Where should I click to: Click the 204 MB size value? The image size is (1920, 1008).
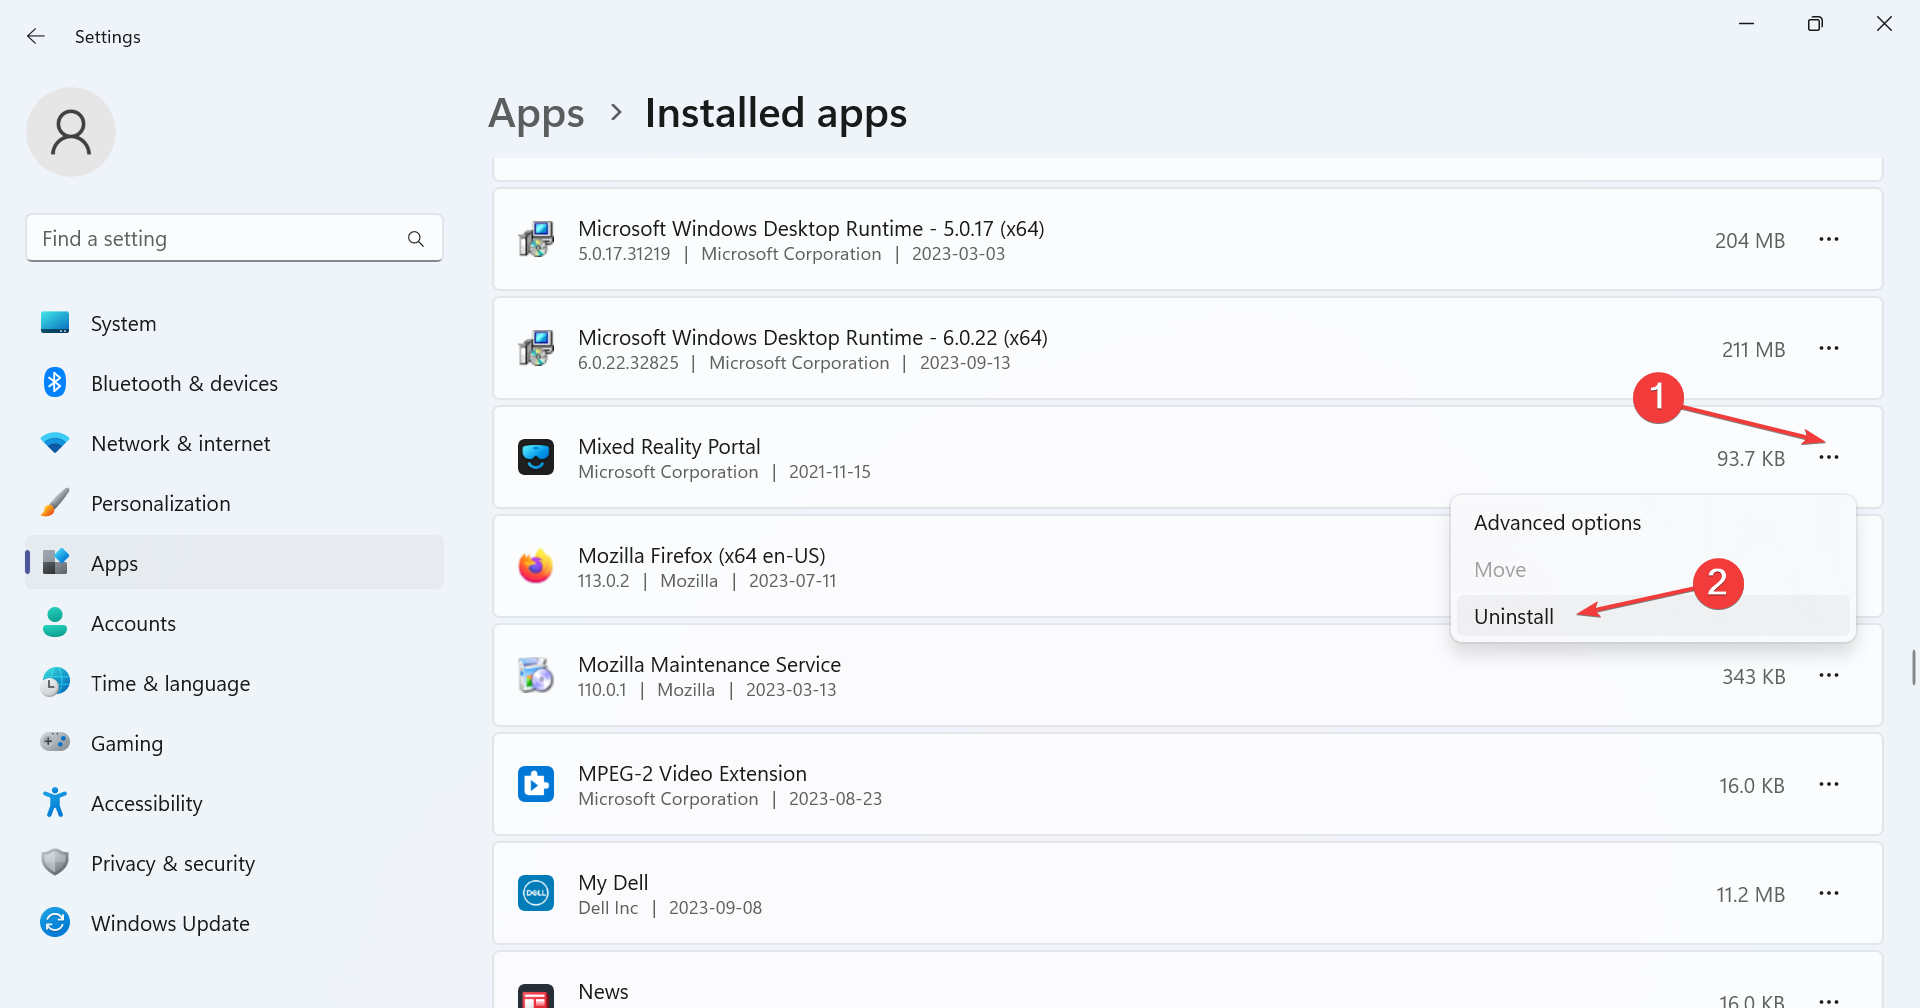(1750, 240)
